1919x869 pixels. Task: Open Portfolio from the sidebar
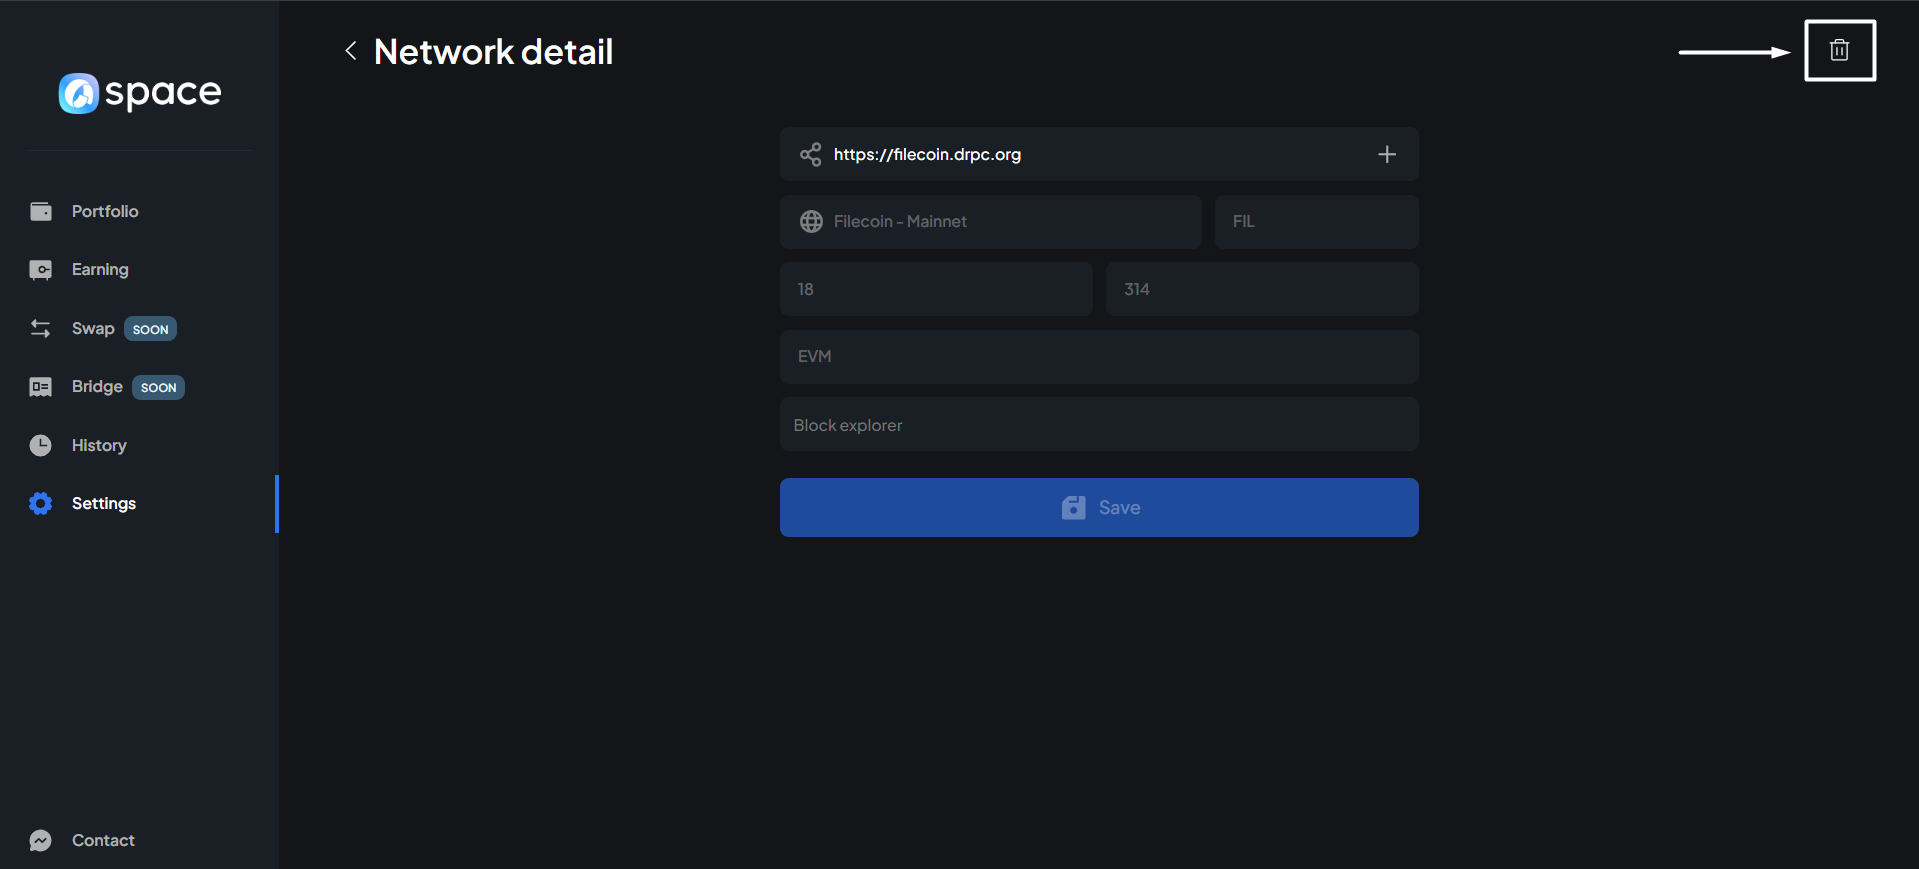point(105,211)
